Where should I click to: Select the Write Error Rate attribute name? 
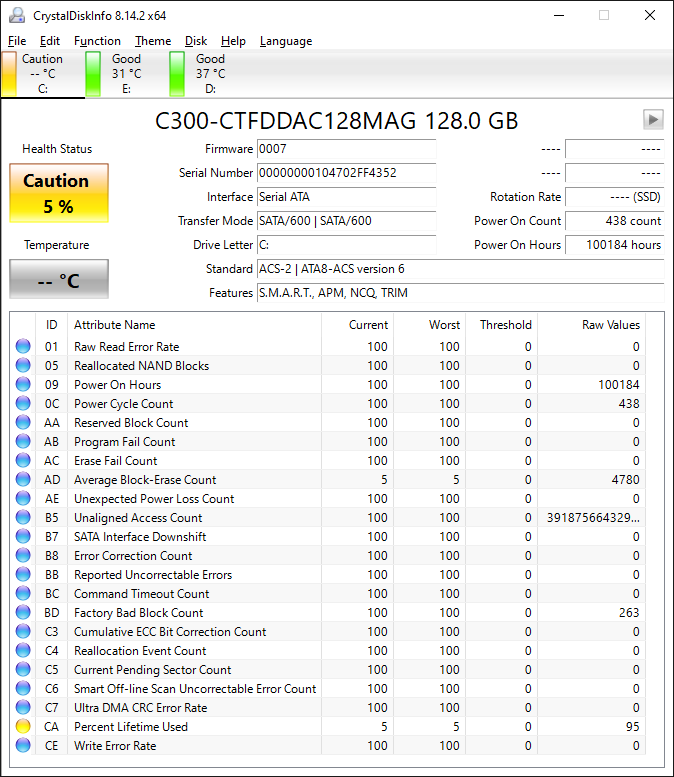pyautogui.click(x=115, y=746)
